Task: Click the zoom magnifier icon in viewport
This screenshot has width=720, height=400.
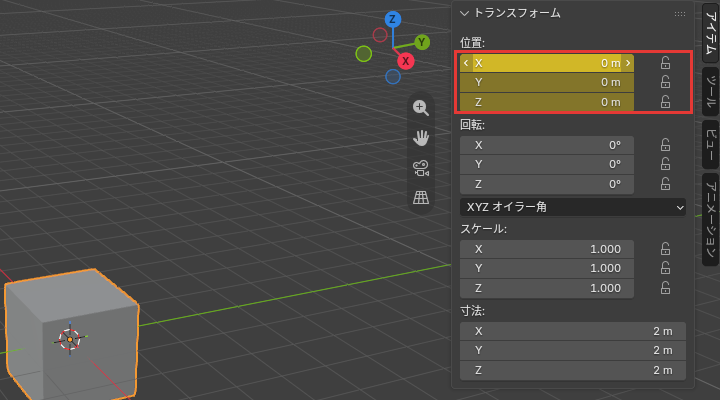Action: [421, 108]
